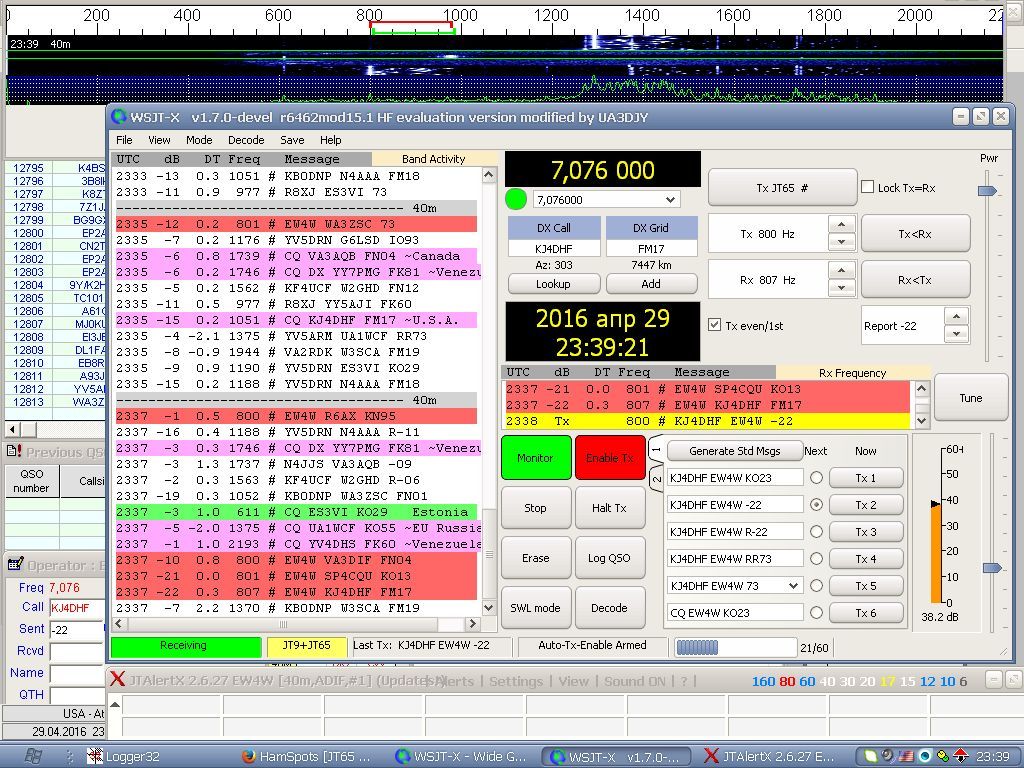Open Logger32 from the taskbar
Viewport: 1024px width, 768px height.
point(122,757)
